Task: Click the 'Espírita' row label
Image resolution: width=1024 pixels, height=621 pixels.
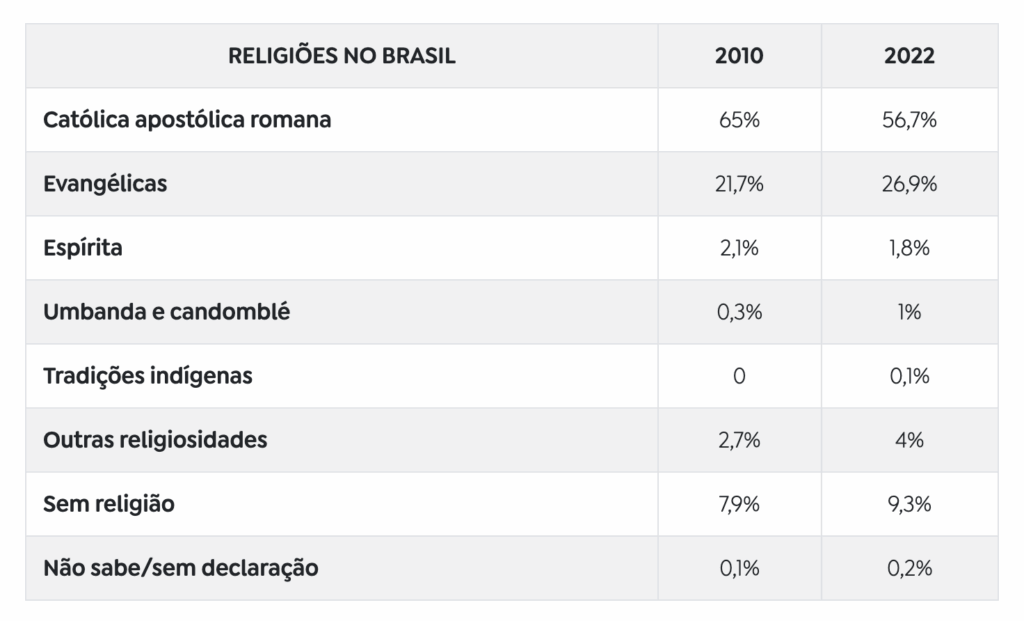Action: coord(83,248)
